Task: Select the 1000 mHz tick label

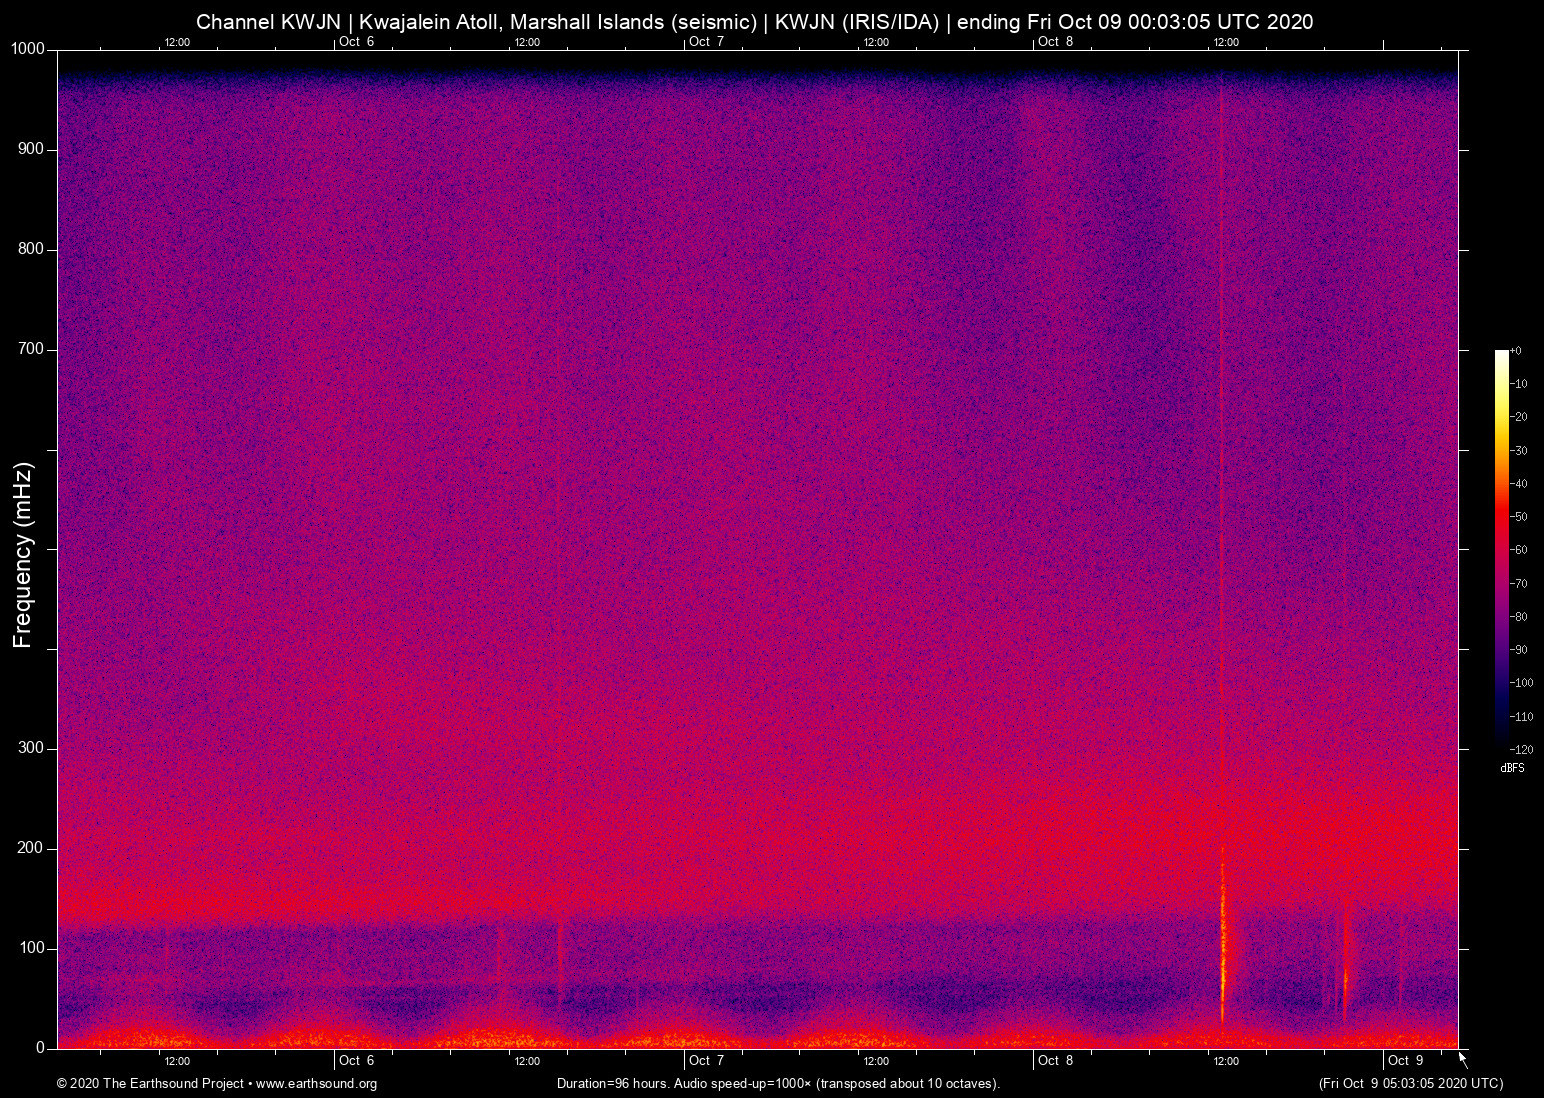Action: click(x=27, y=48)
